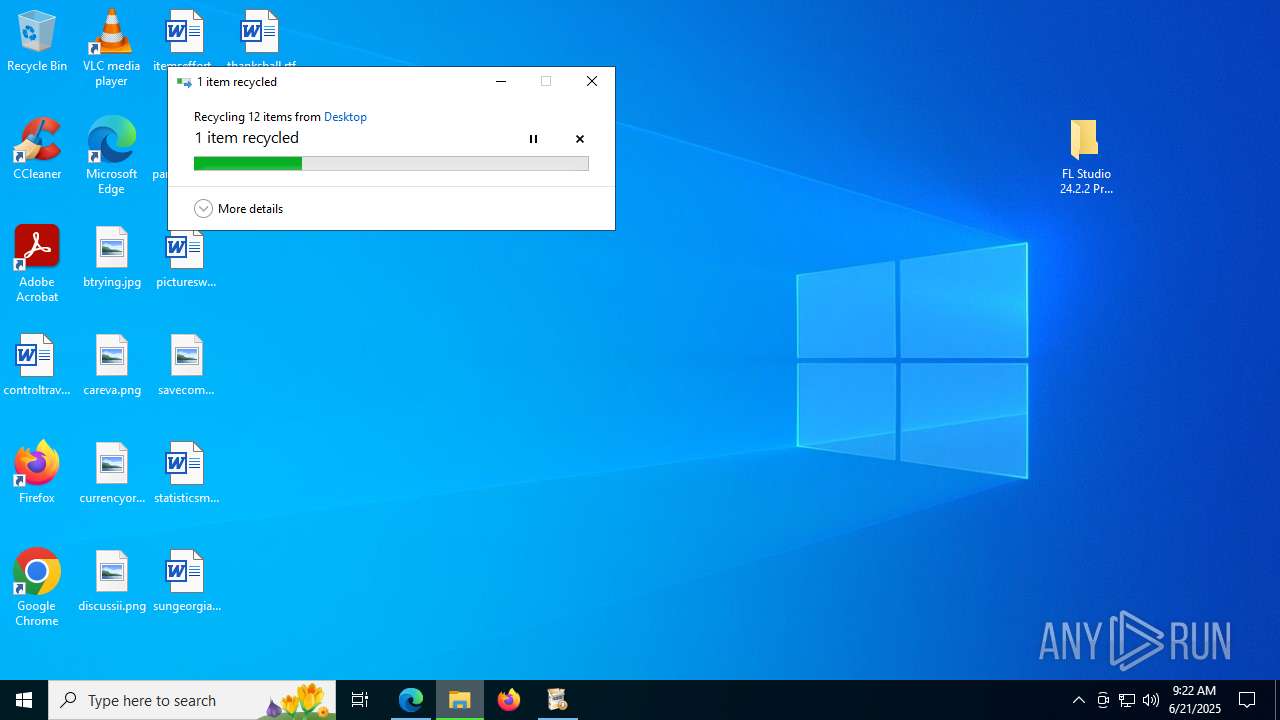This screenshot has width=1280, height=720.
Task: Click the taskbar search box
Action: (192, 700)
